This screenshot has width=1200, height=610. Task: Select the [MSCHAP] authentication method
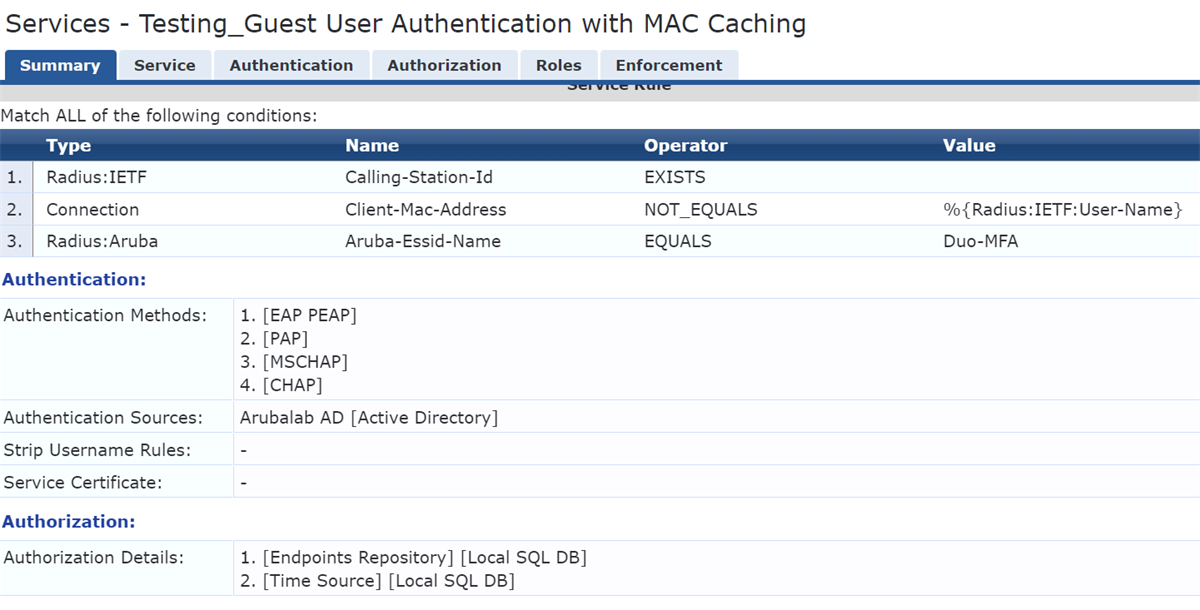[x=305, y=362]
